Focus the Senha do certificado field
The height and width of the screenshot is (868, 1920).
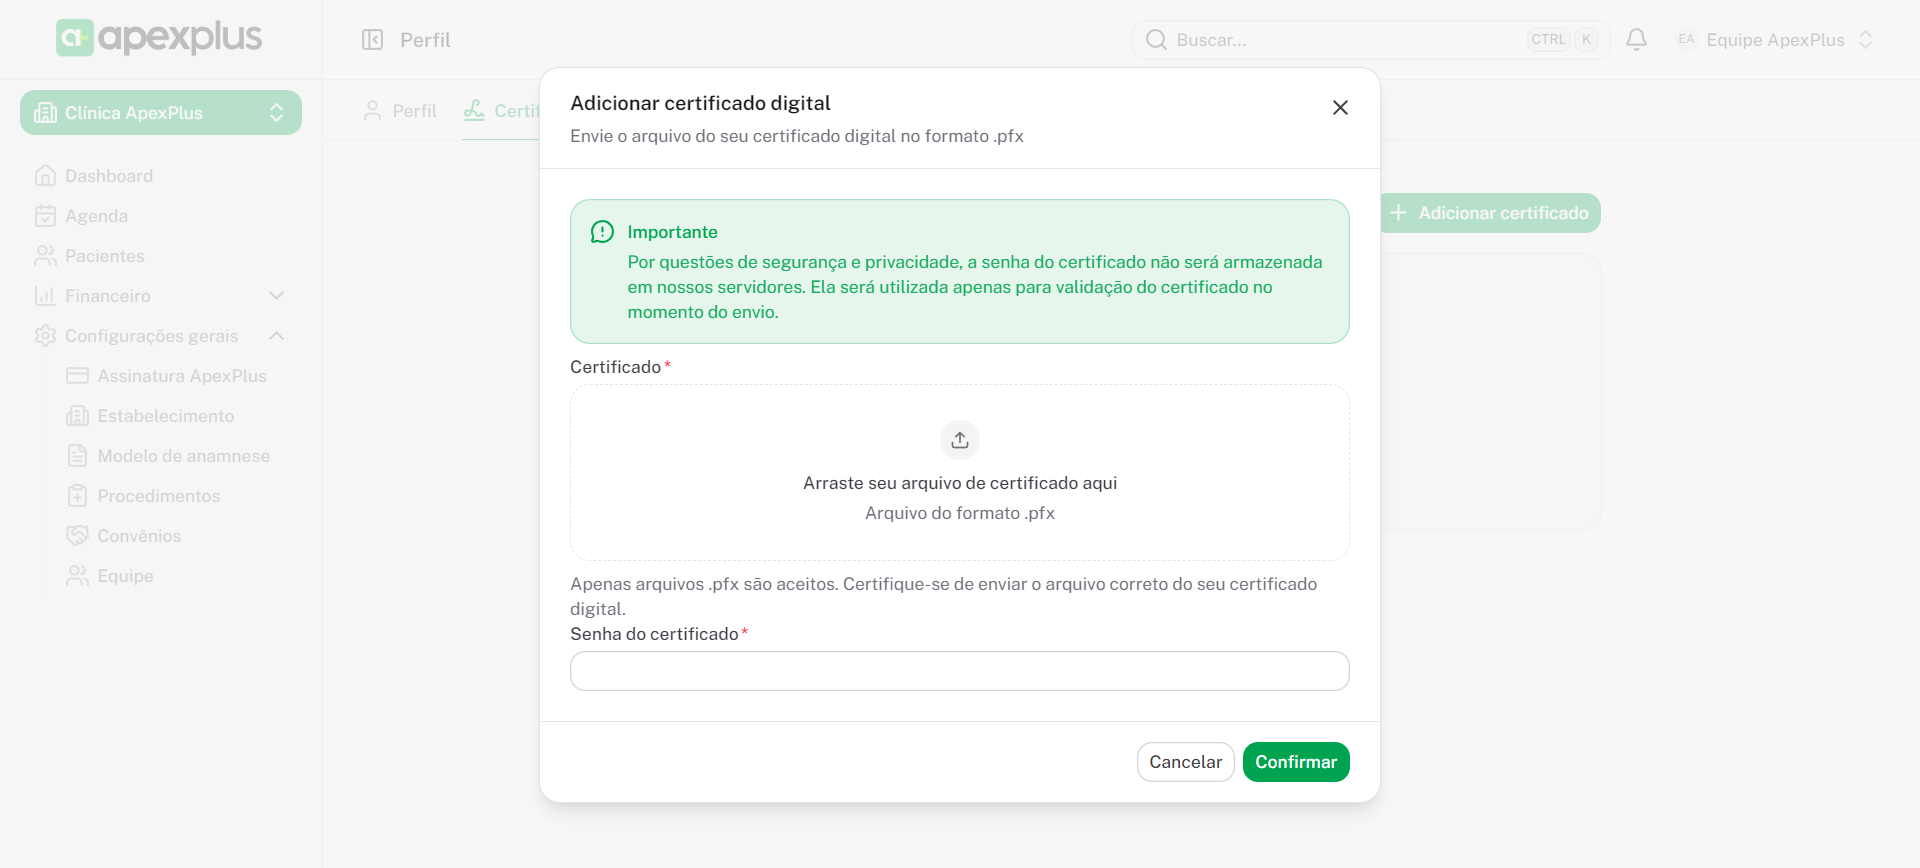pos(959,671)
